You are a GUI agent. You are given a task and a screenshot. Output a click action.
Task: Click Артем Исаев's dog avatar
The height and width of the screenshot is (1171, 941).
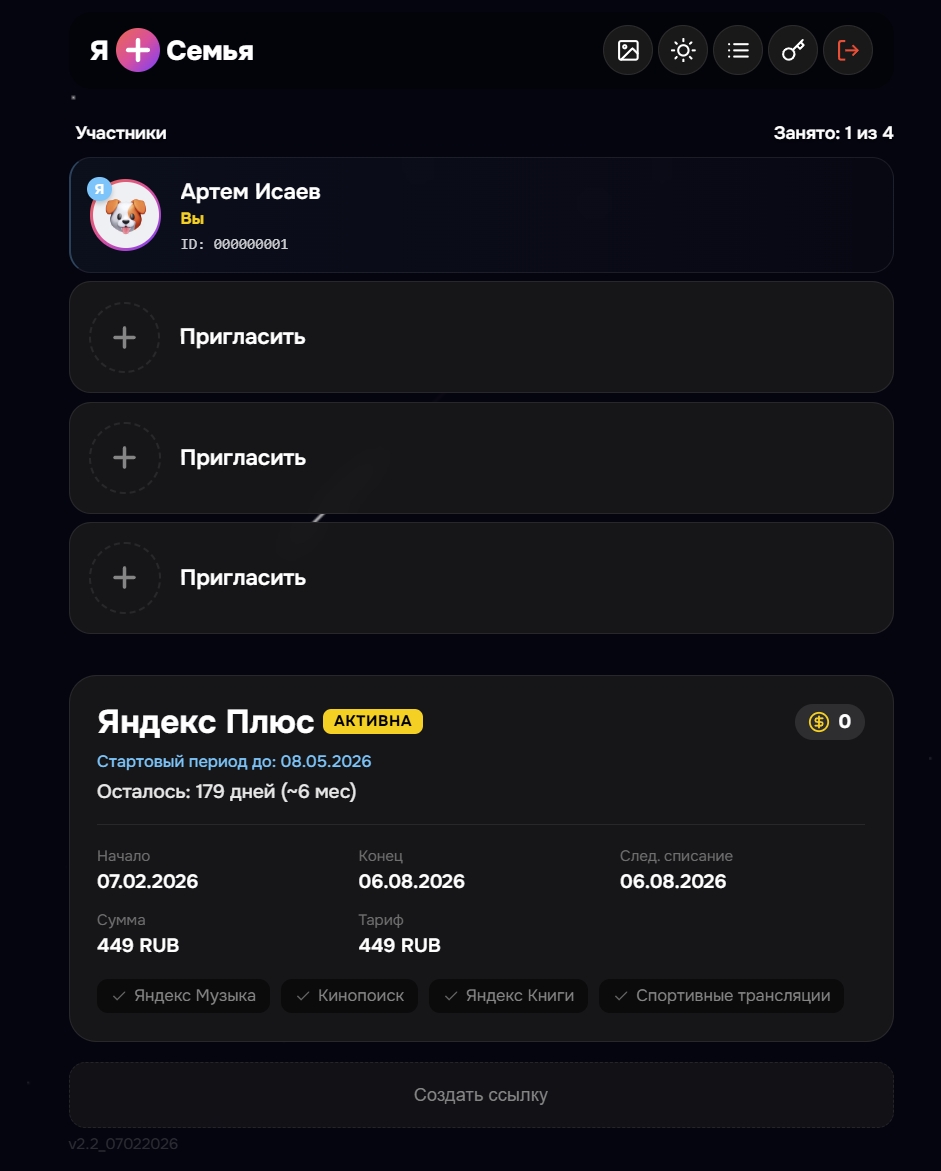pos(126,215)
